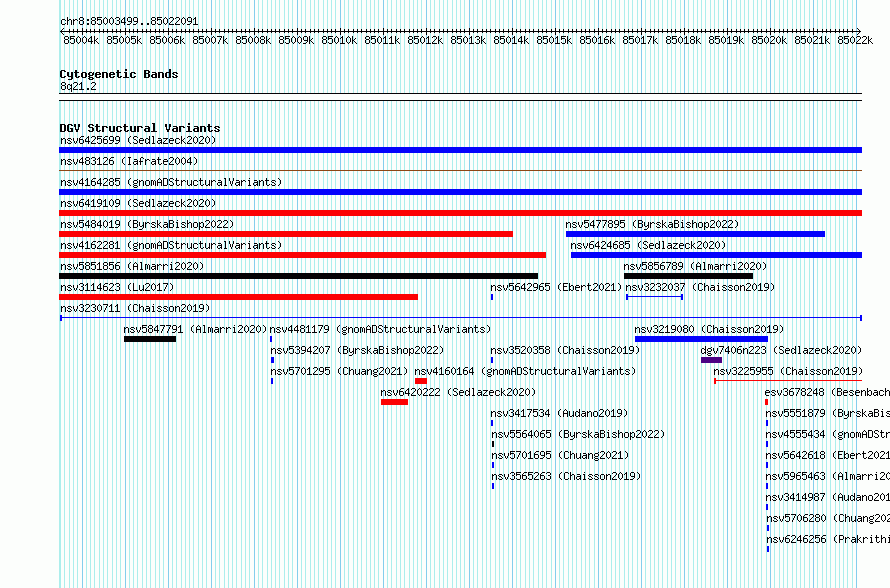Open the nsv4160164 gnomADStructuralVariants variant

pyautogui.click(x=525, y=371)
